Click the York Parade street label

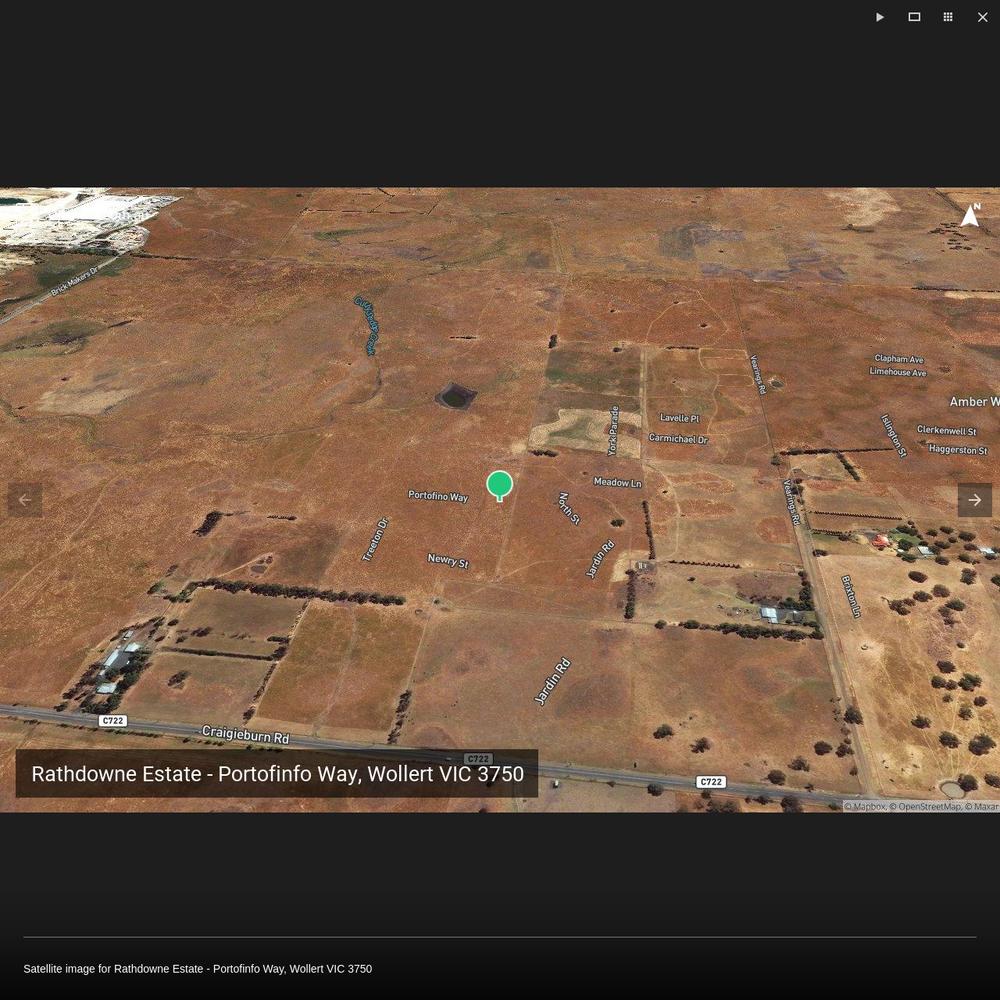click(613, 430)
